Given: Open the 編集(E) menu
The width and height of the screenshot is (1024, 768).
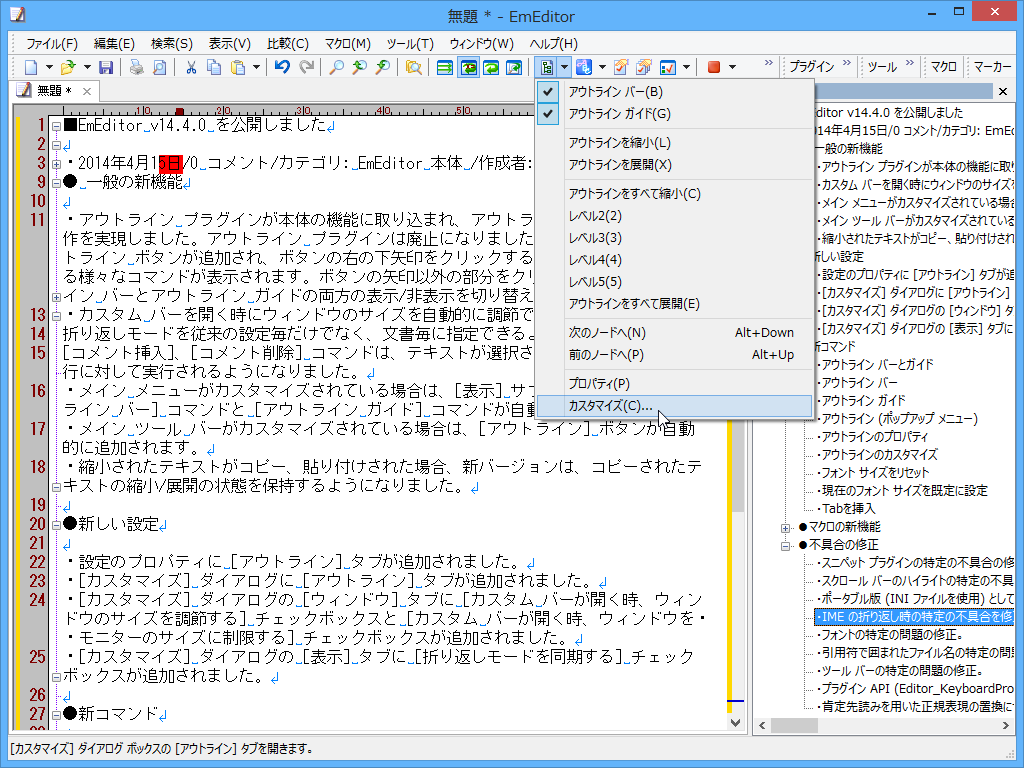Looking at the screenshot, I should coord(114,44).
